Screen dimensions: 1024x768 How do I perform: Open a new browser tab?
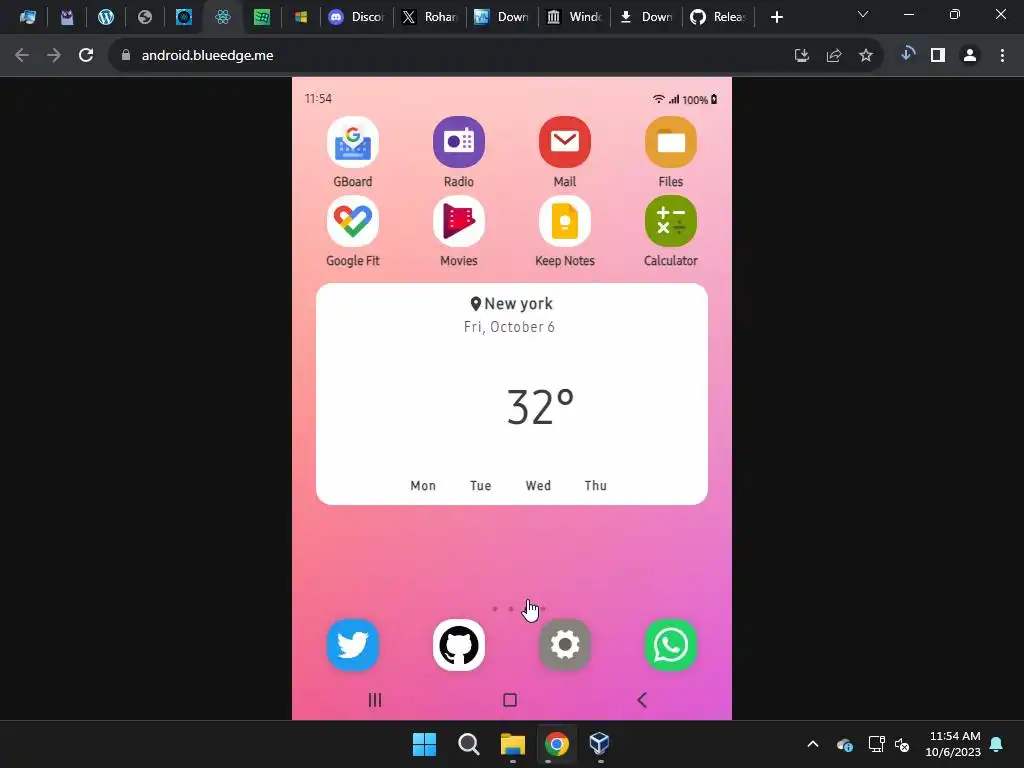pyautogui.click(x=776, y=17)
